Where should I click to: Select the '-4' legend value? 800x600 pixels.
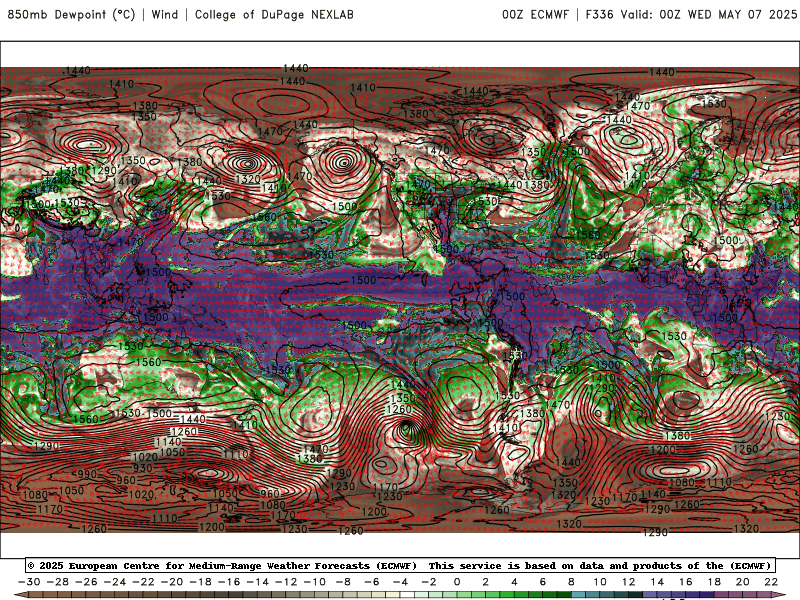[x=401, y=582]
